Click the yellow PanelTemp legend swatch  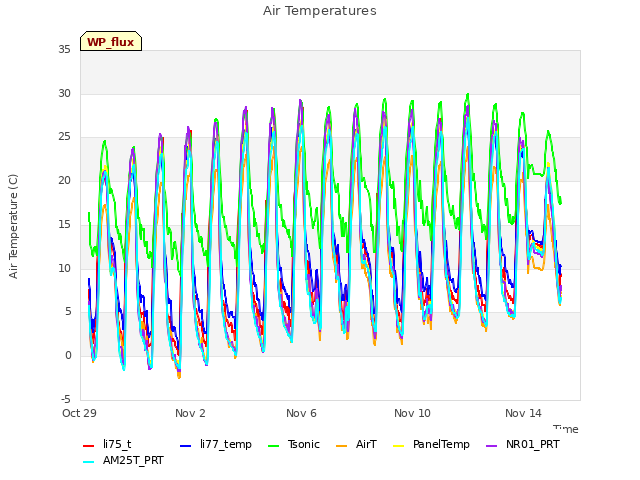[x=398, y=446]
